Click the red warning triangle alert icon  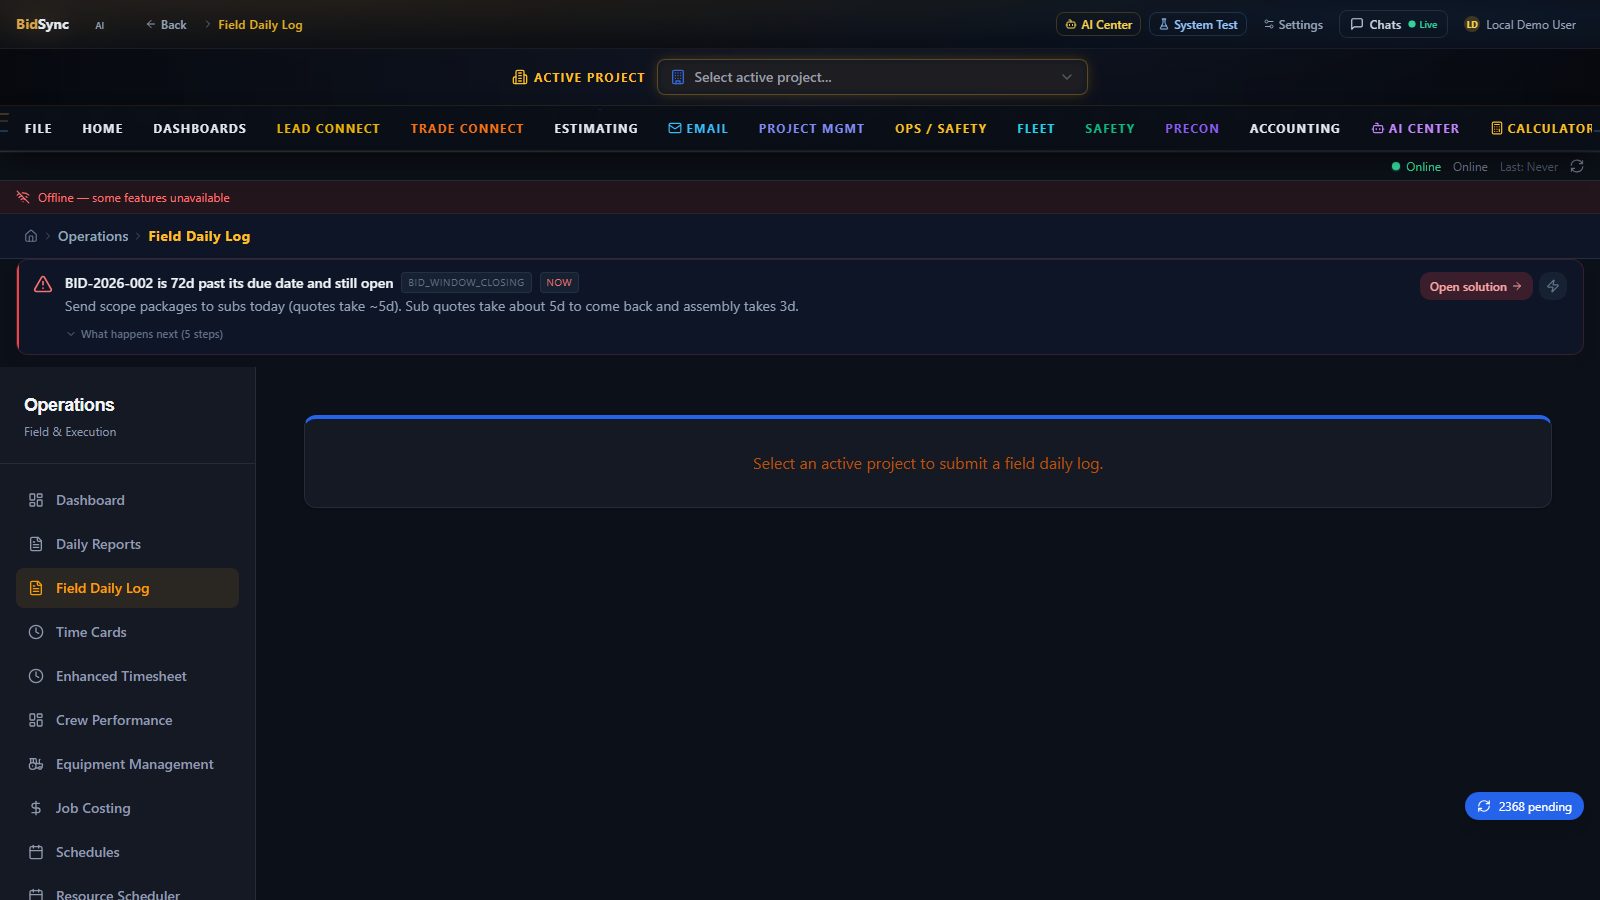43,284
